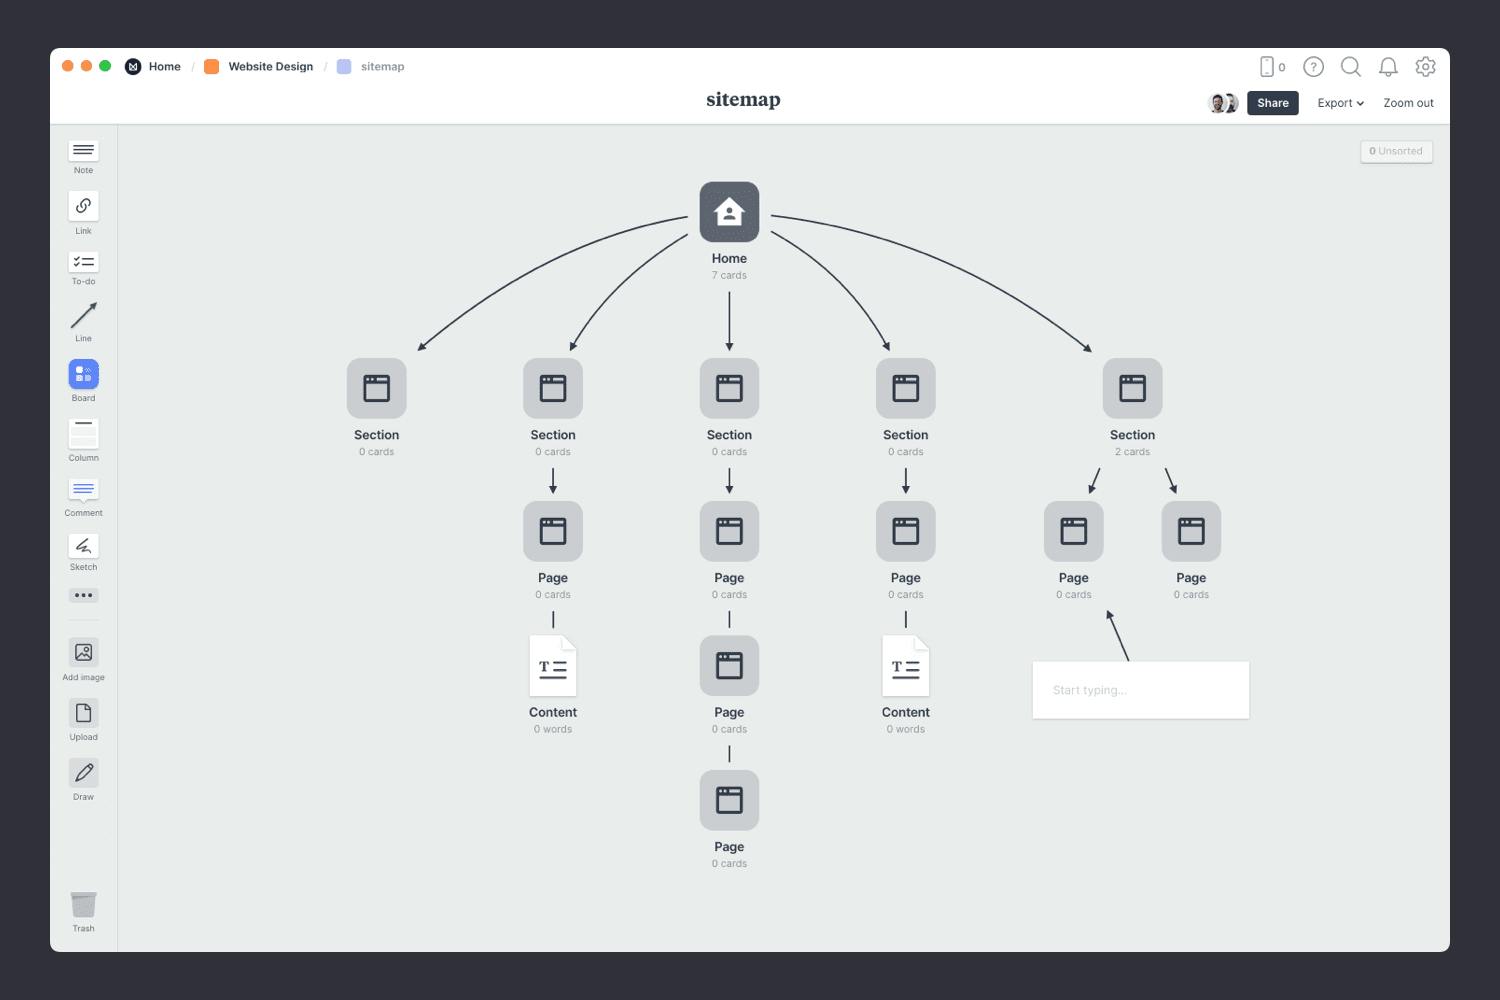Select the Link tool
1500x1000 pixels.
click(83, 207)
